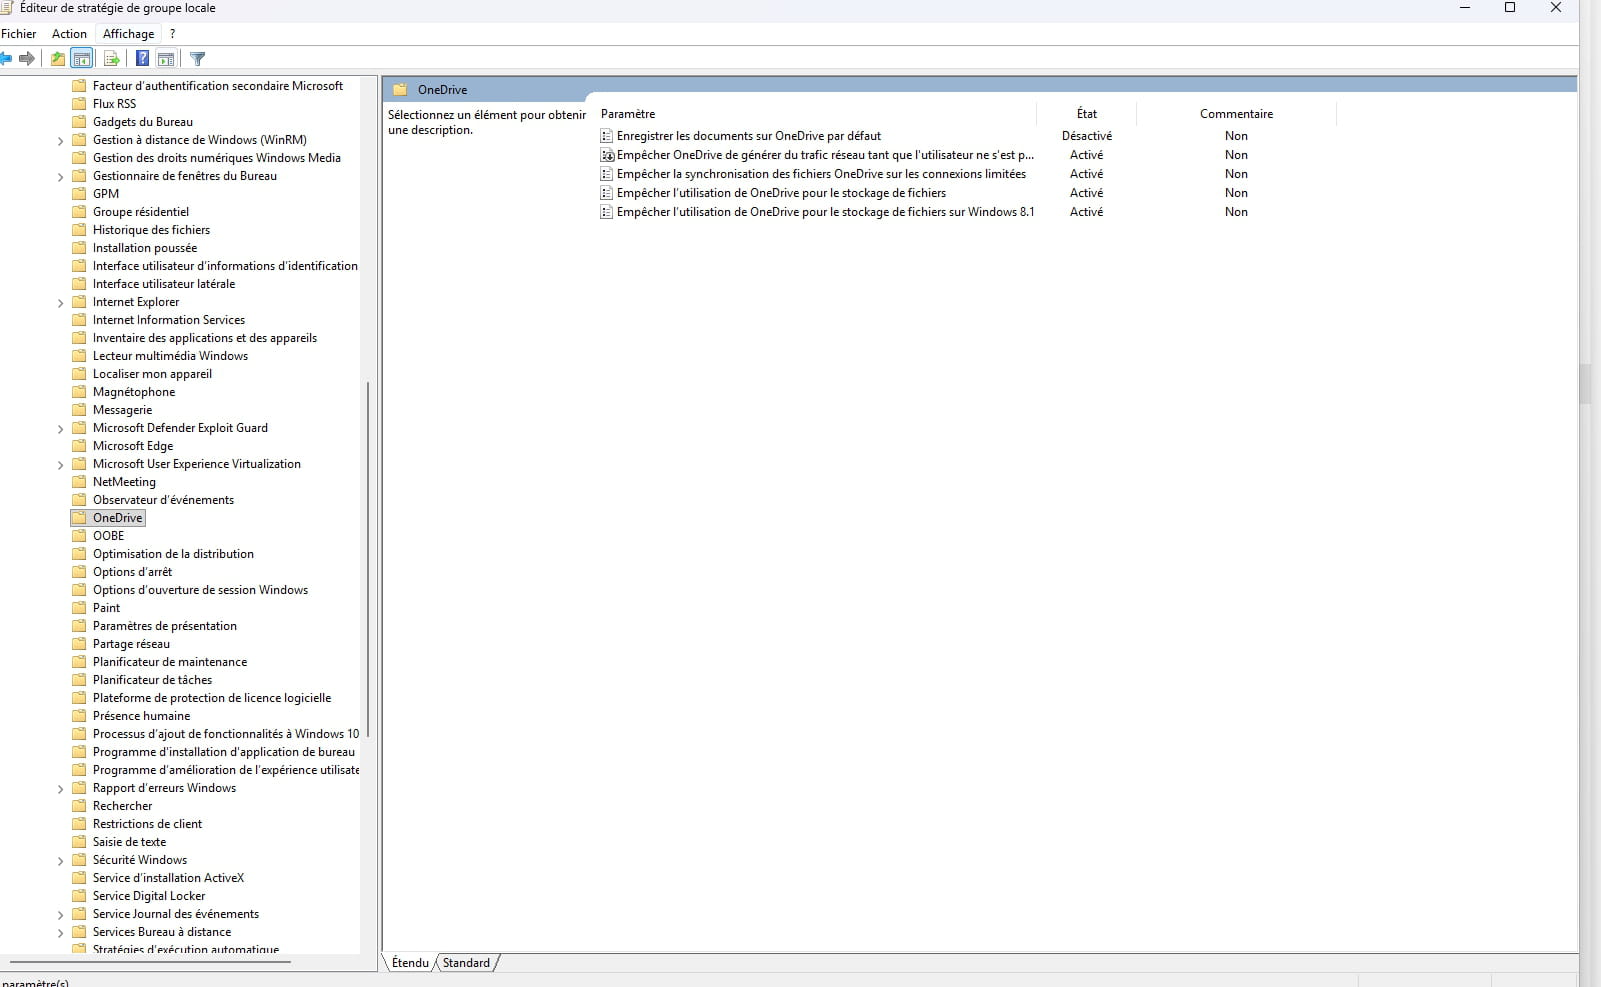Select 'Enregistrer les documents sur OneDrive par défaut'

coord(748,136)
